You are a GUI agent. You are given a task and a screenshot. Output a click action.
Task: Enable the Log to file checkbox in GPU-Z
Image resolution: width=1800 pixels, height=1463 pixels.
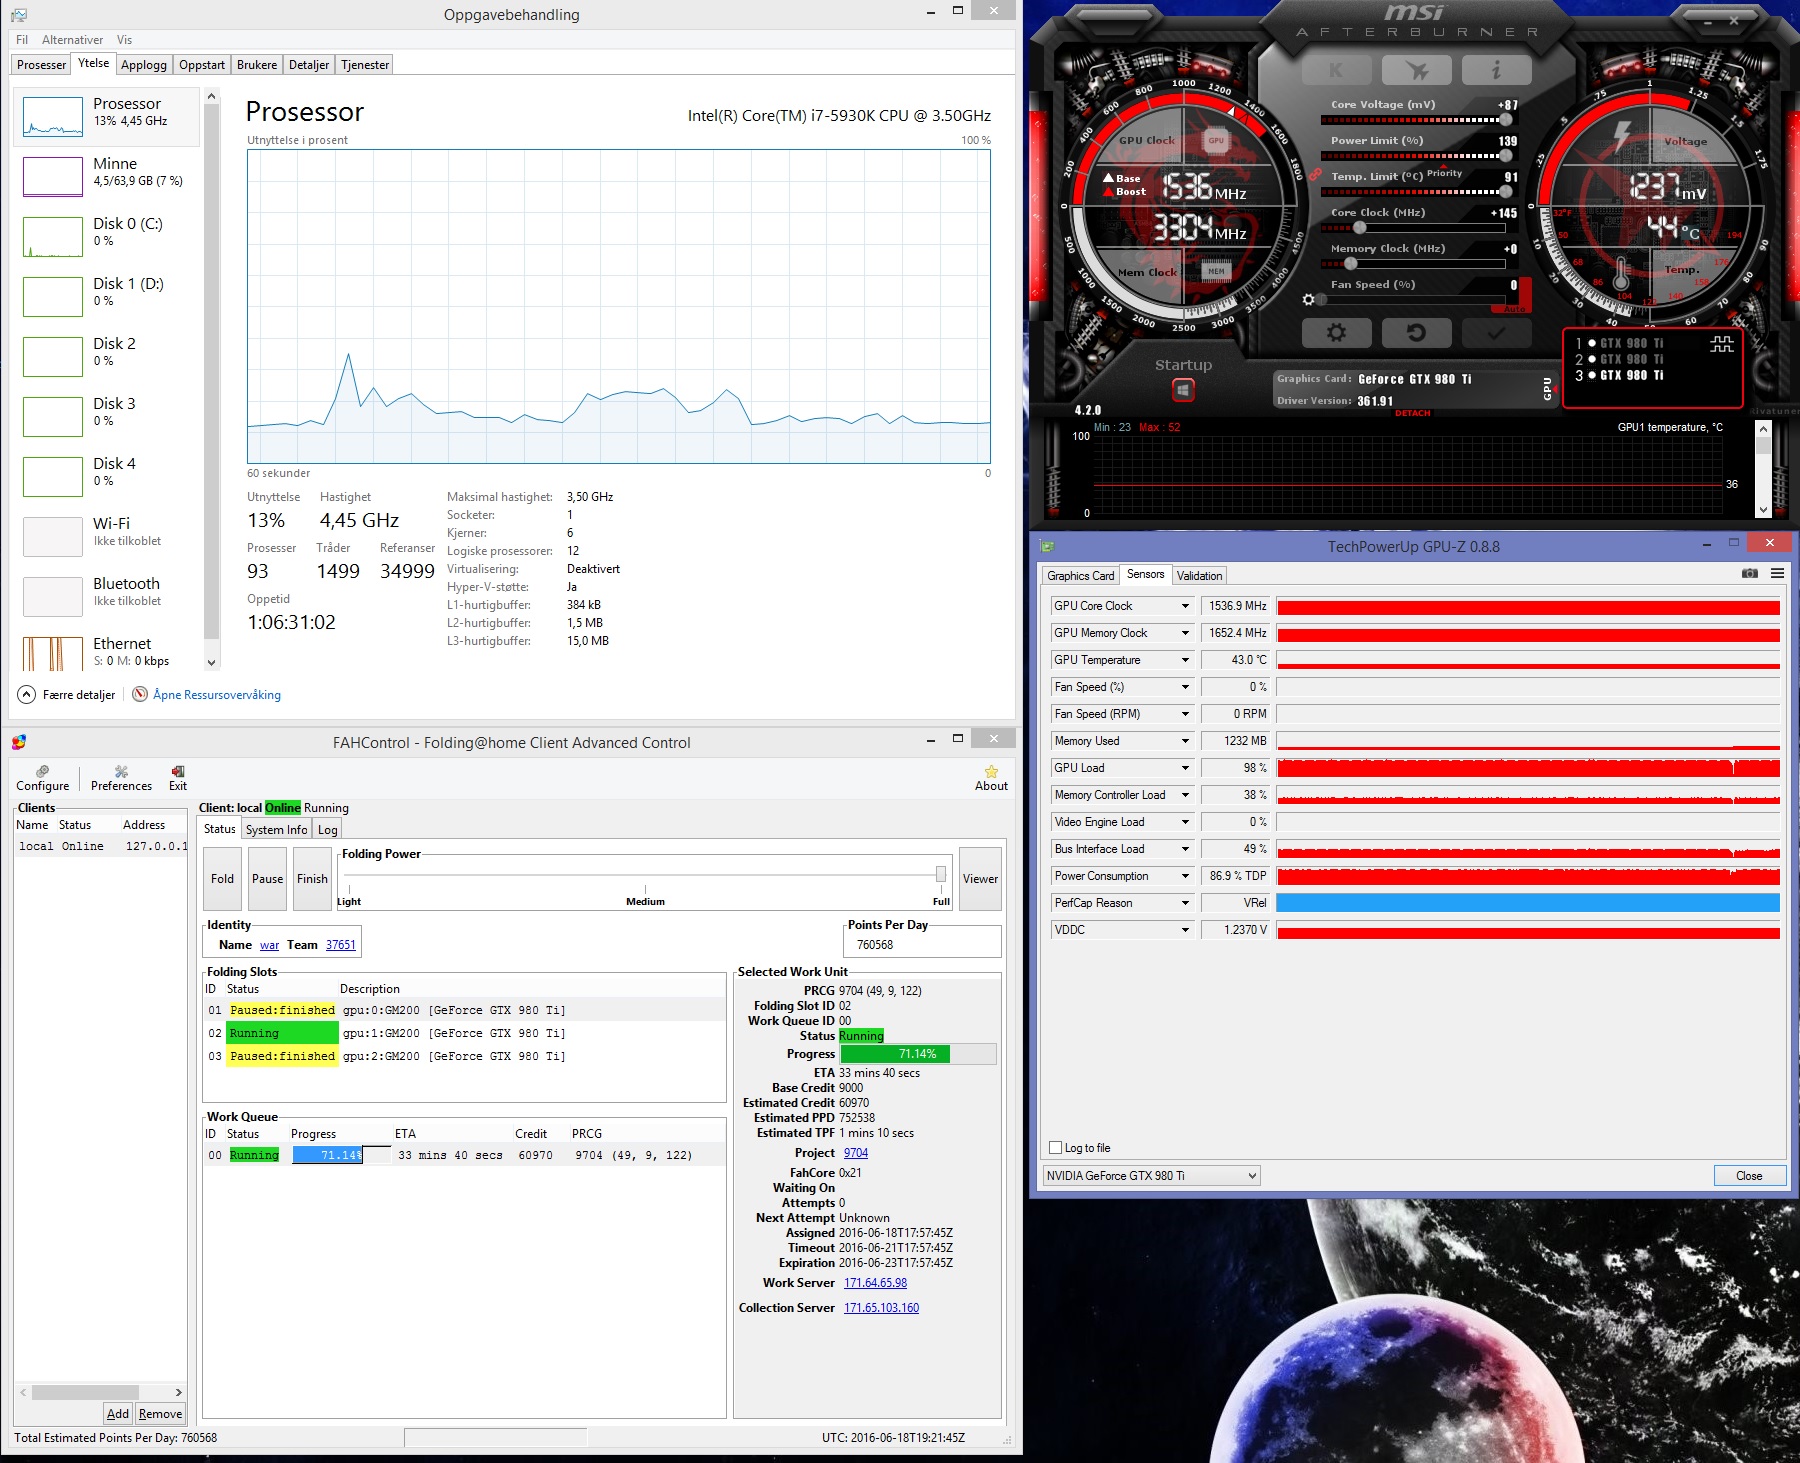coord(1055,1147)
